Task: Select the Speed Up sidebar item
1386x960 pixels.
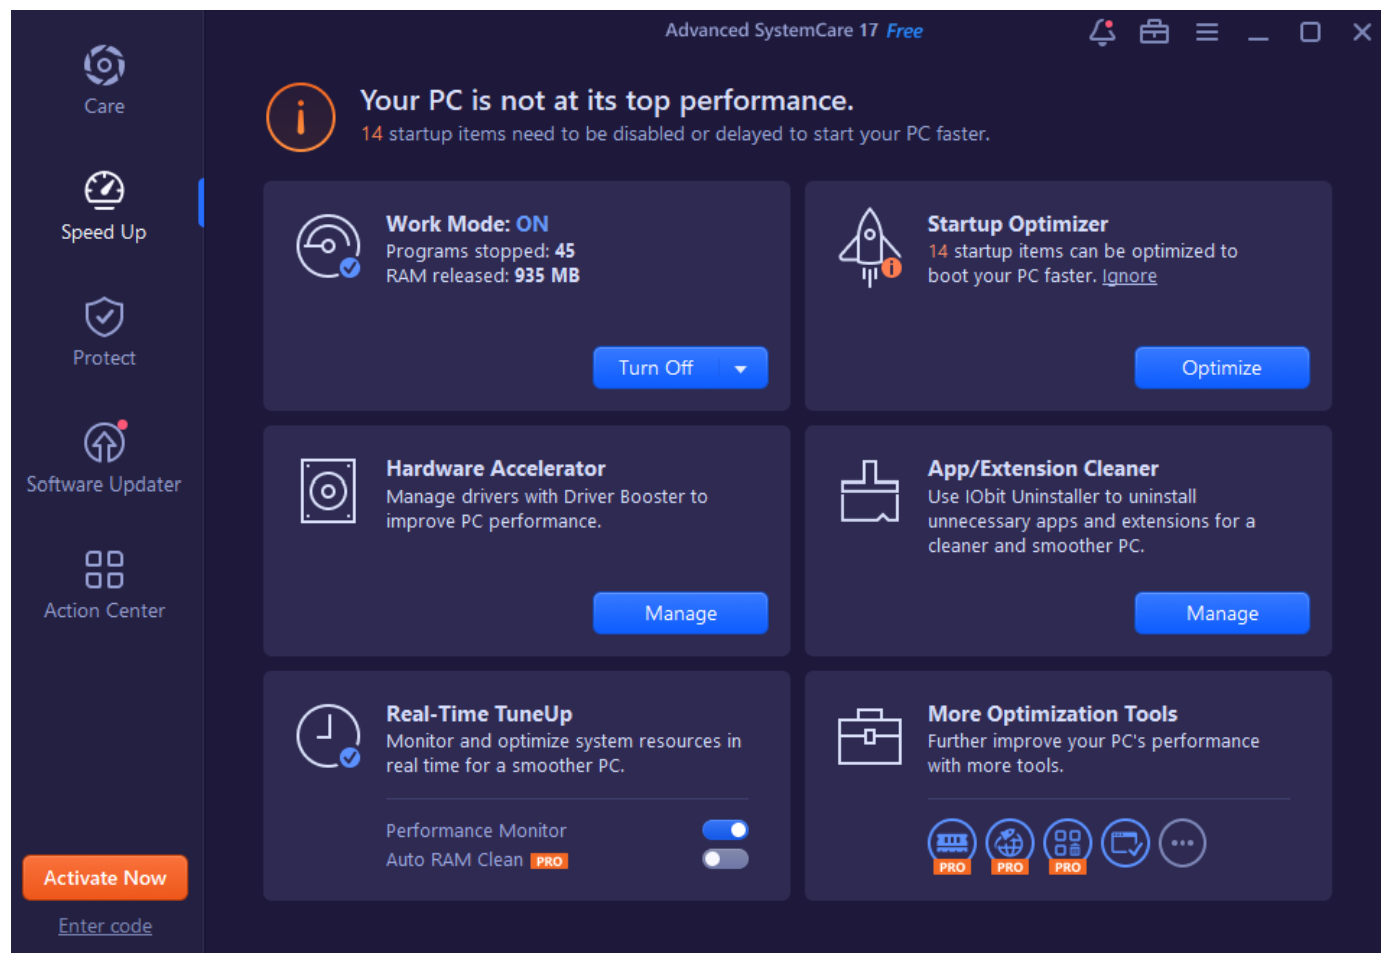Action: pos(104,206)
